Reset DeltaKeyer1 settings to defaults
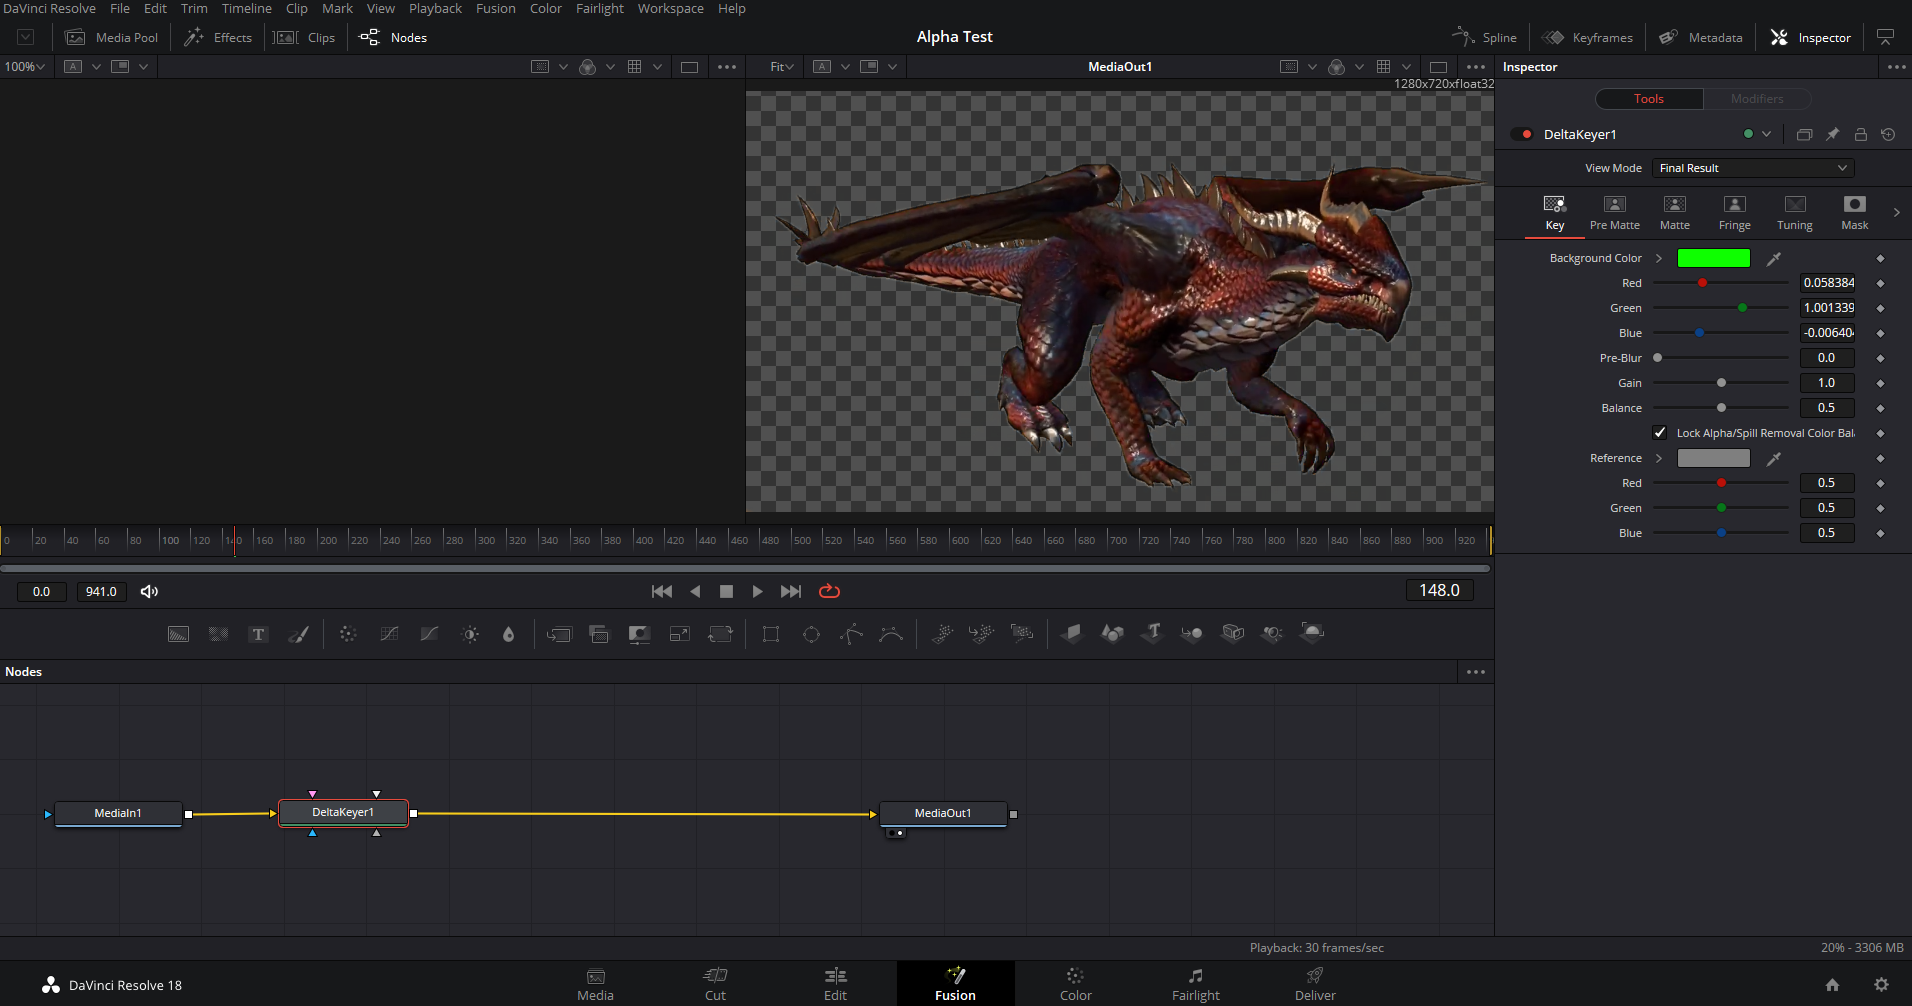Screen dimensions: 1912x1006 [1888, 134]
